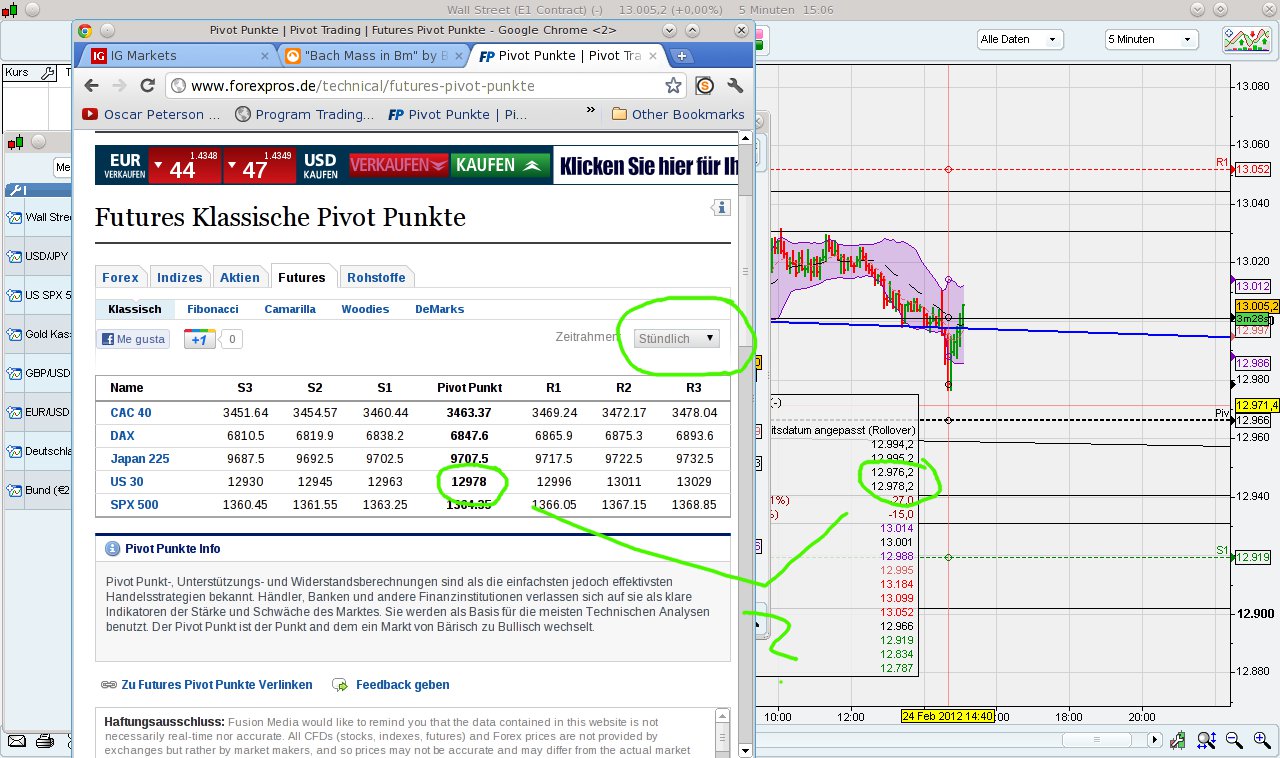Open chart properties via wrench icon

[x=1178, y=740]
